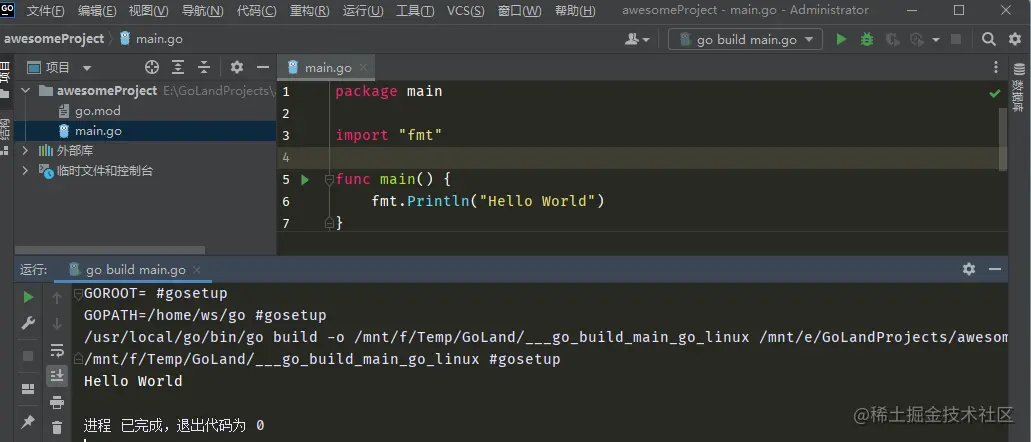Click the locate opened file target icon

[152, 67]
